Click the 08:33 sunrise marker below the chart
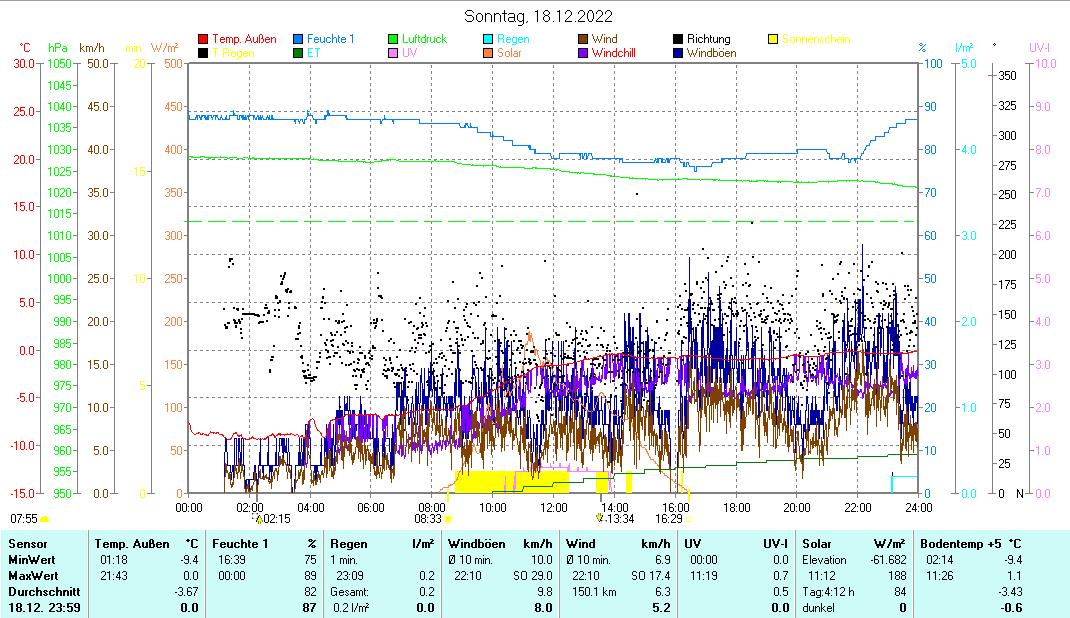The width and height of the screenshot is (1070, 618). [x=432, y=519]
